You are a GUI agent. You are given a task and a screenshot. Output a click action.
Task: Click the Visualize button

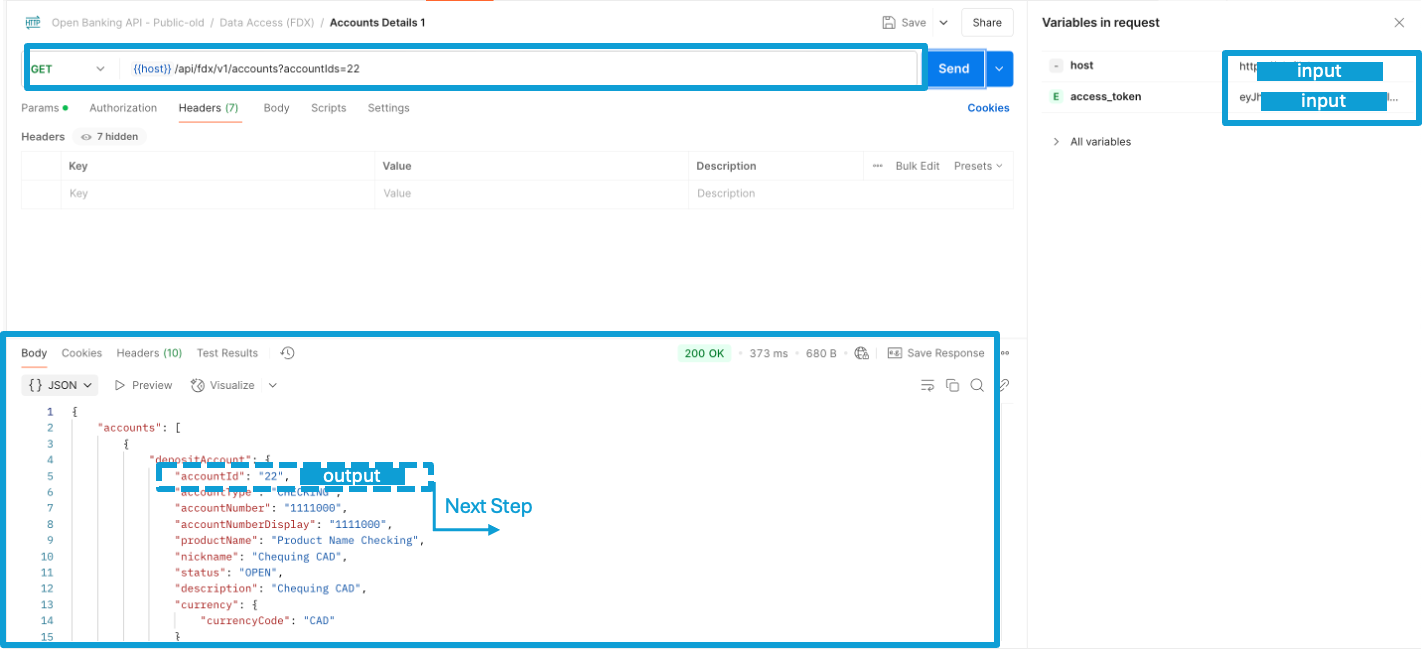click(x=222, y=385)
